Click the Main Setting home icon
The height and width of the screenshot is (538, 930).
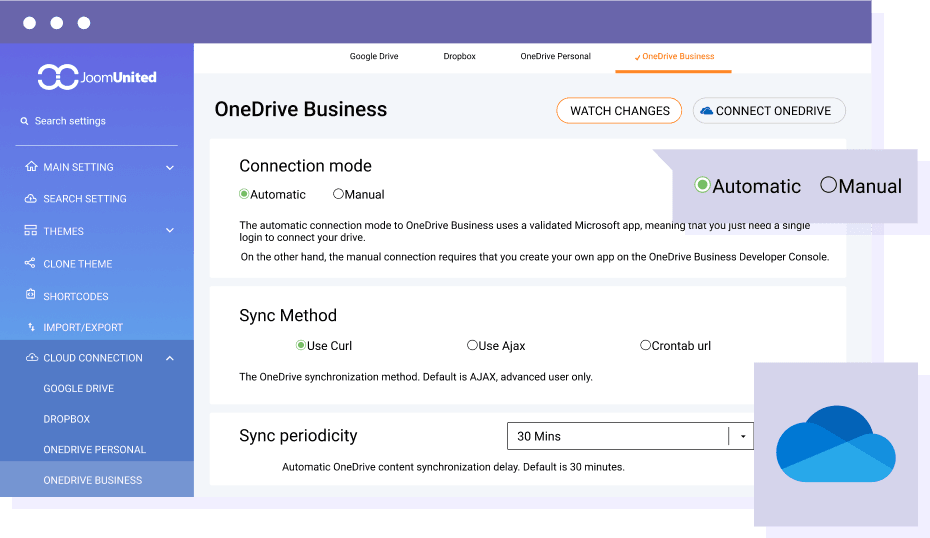pos(30,167)
